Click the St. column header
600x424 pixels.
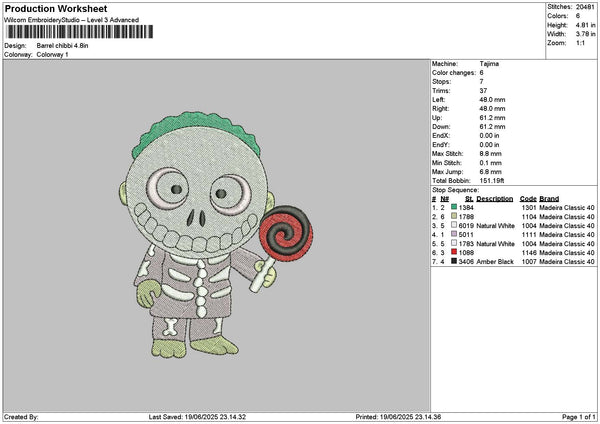pyautogui.click(x=468, y=198)
